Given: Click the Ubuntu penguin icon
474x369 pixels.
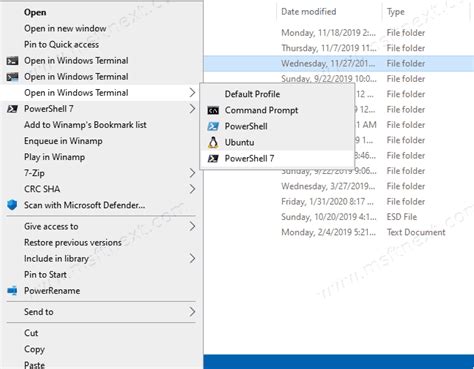Looking at the screenshot, I should coord(213,142).
